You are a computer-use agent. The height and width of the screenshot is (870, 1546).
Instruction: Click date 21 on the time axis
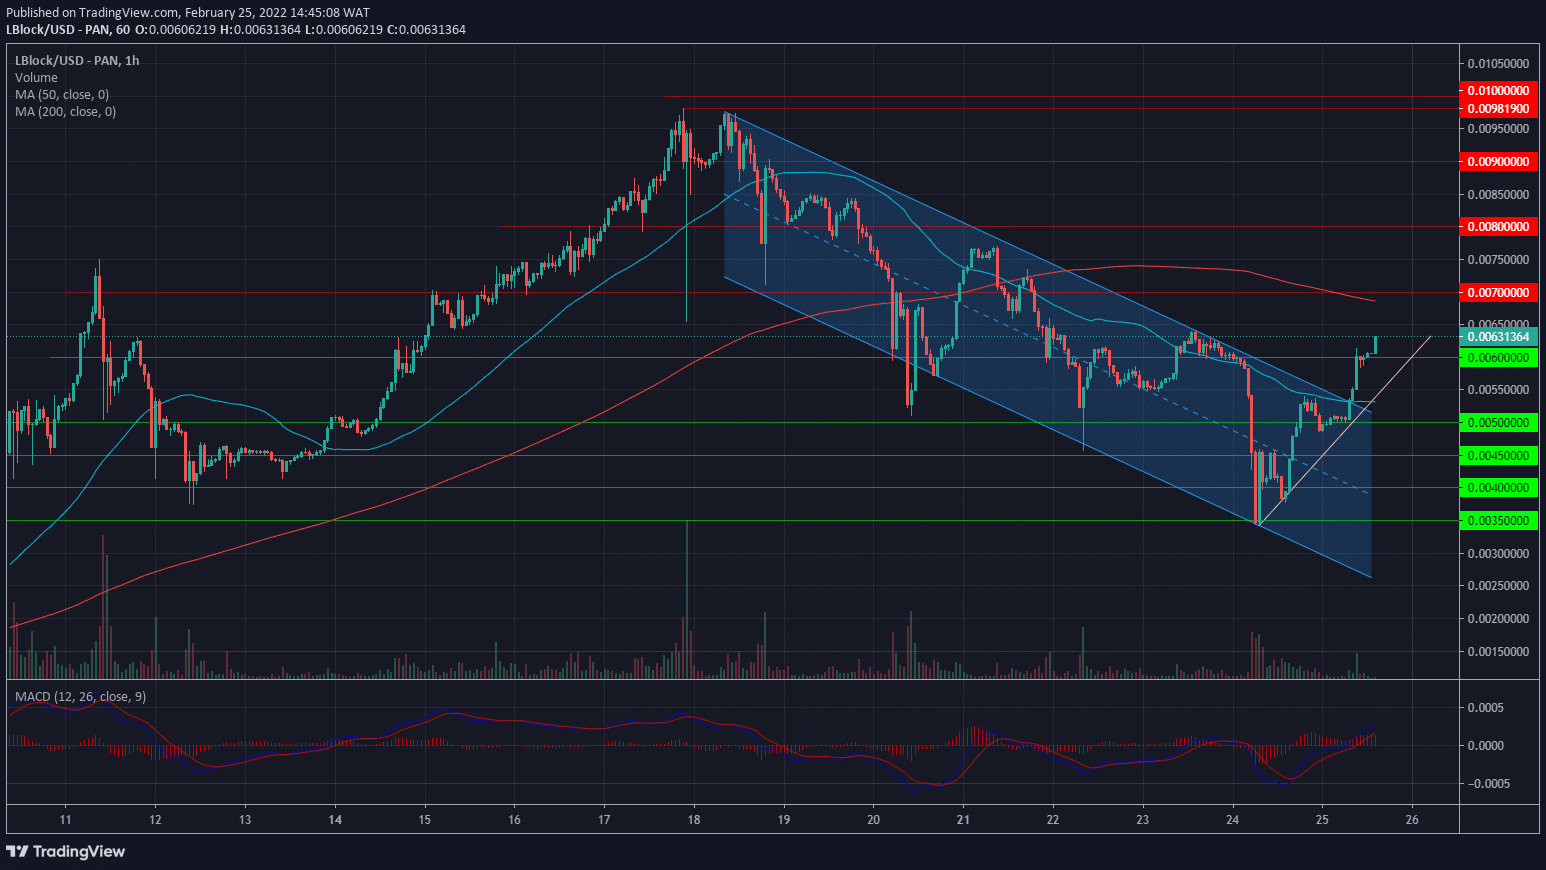pos(963,820)
